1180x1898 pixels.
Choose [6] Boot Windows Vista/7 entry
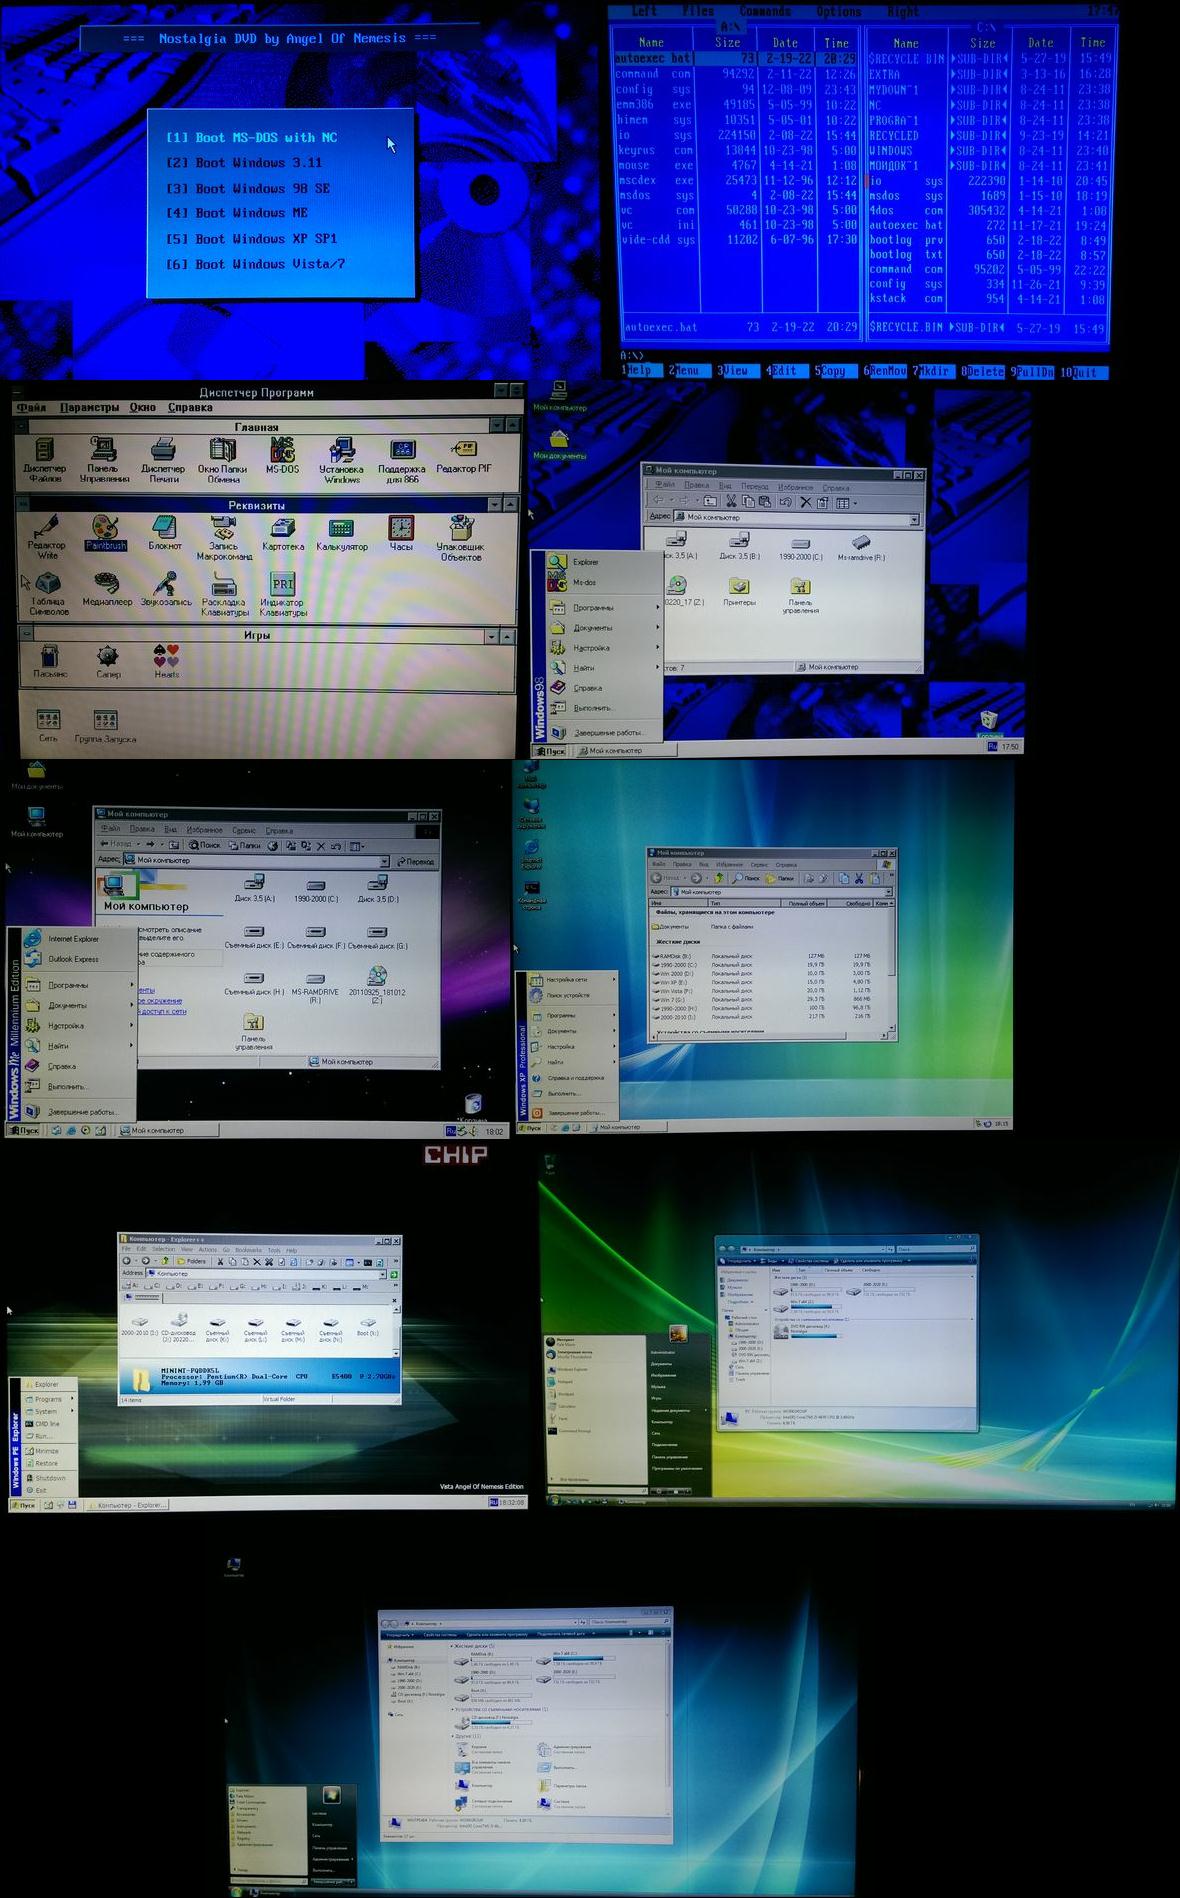[x=255, y=264]
